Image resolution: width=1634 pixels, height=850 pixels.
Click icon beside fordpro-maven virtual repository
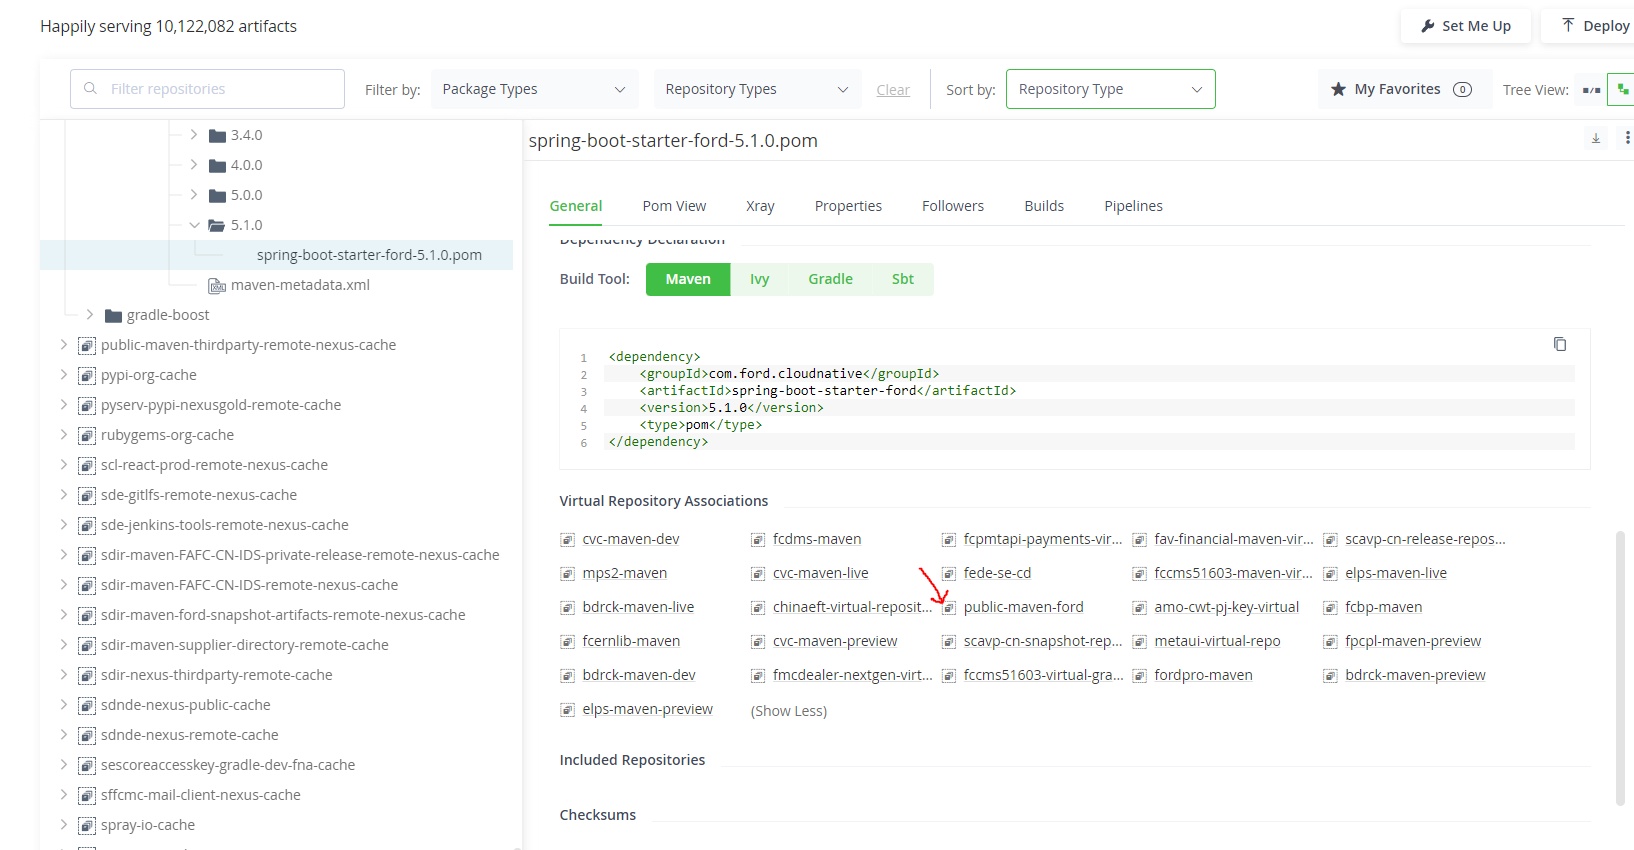[x=1139, y=676]
